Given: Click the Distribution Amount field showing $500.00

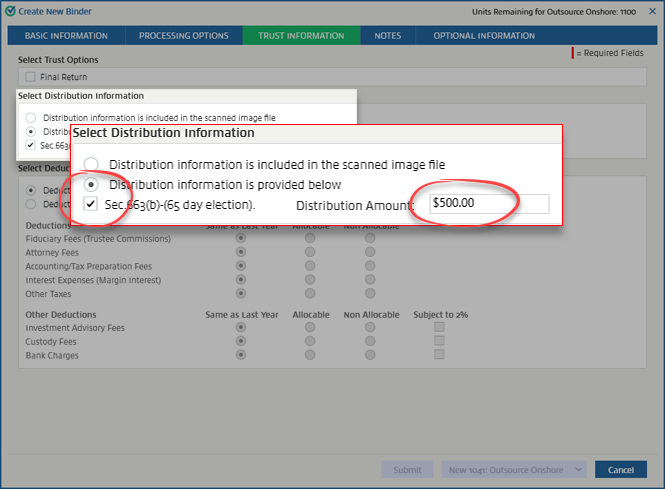Looking at the screenshot, I should [488, 203].
